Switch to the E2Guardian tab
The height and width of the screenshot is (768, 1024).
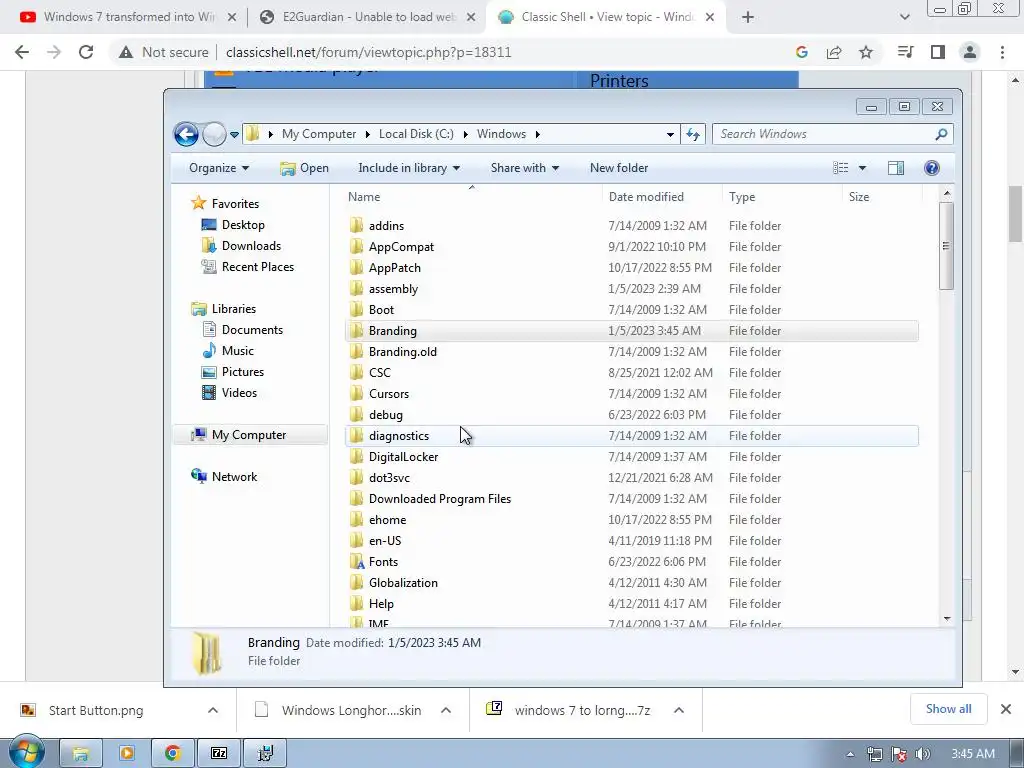coord(367,17)
